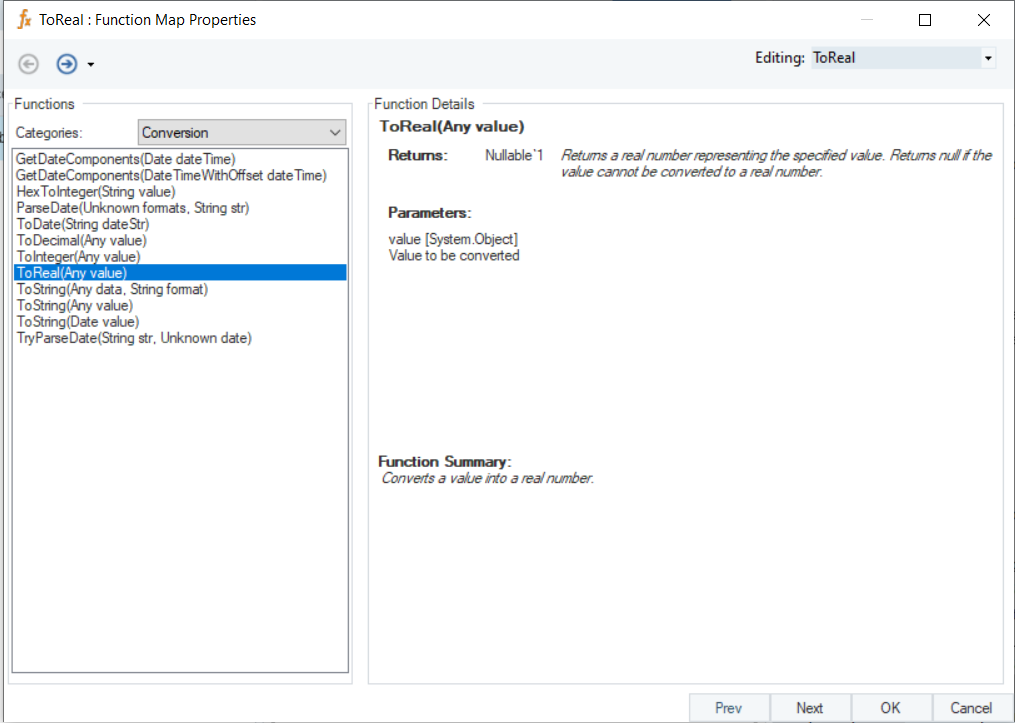
Task: Select ToInteger(Any value) function
Action: tap(79, 256)
